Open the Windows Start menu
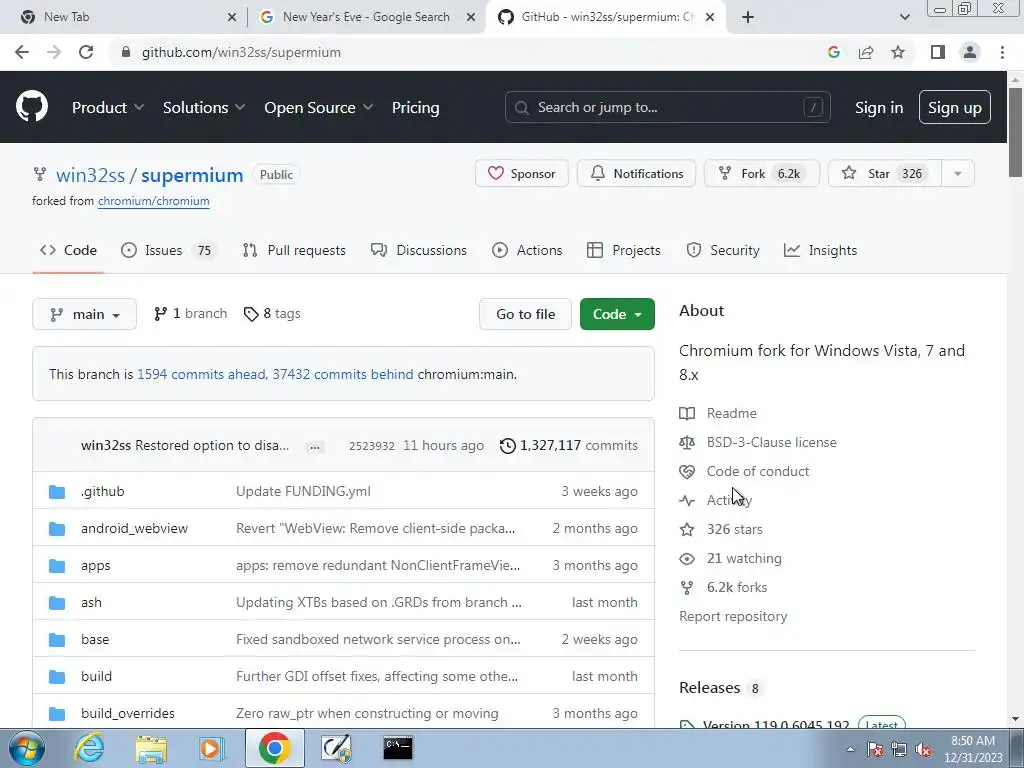The width and height of the screenshot is (1024, 768). 27,748
